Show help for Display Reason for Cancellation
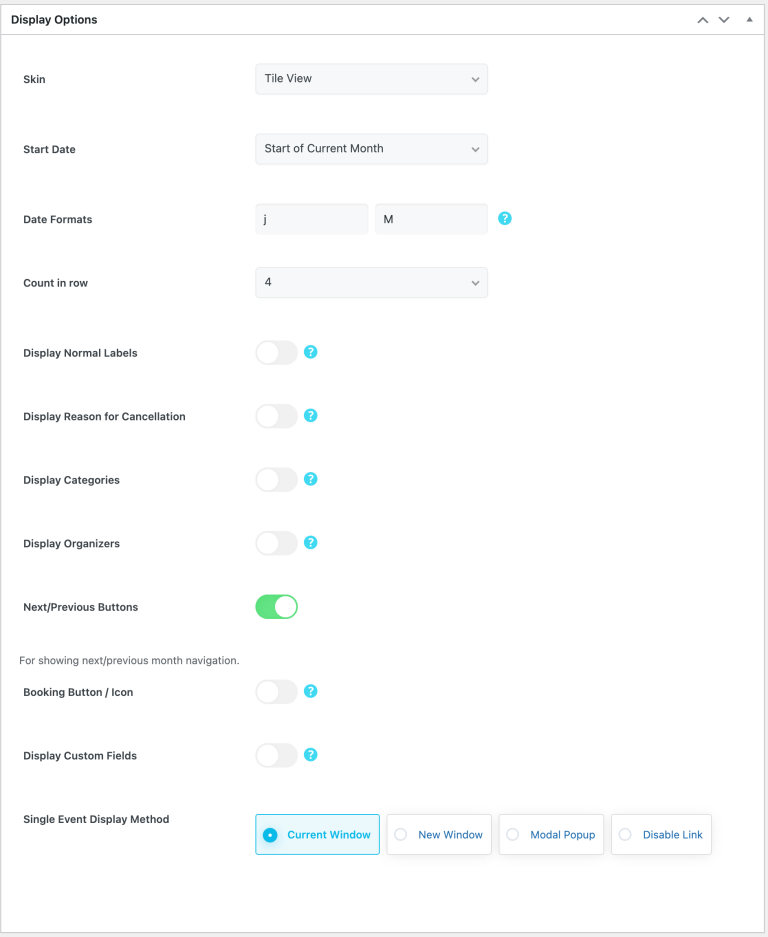This screenshot has width=768, height=937. (310, 415)
